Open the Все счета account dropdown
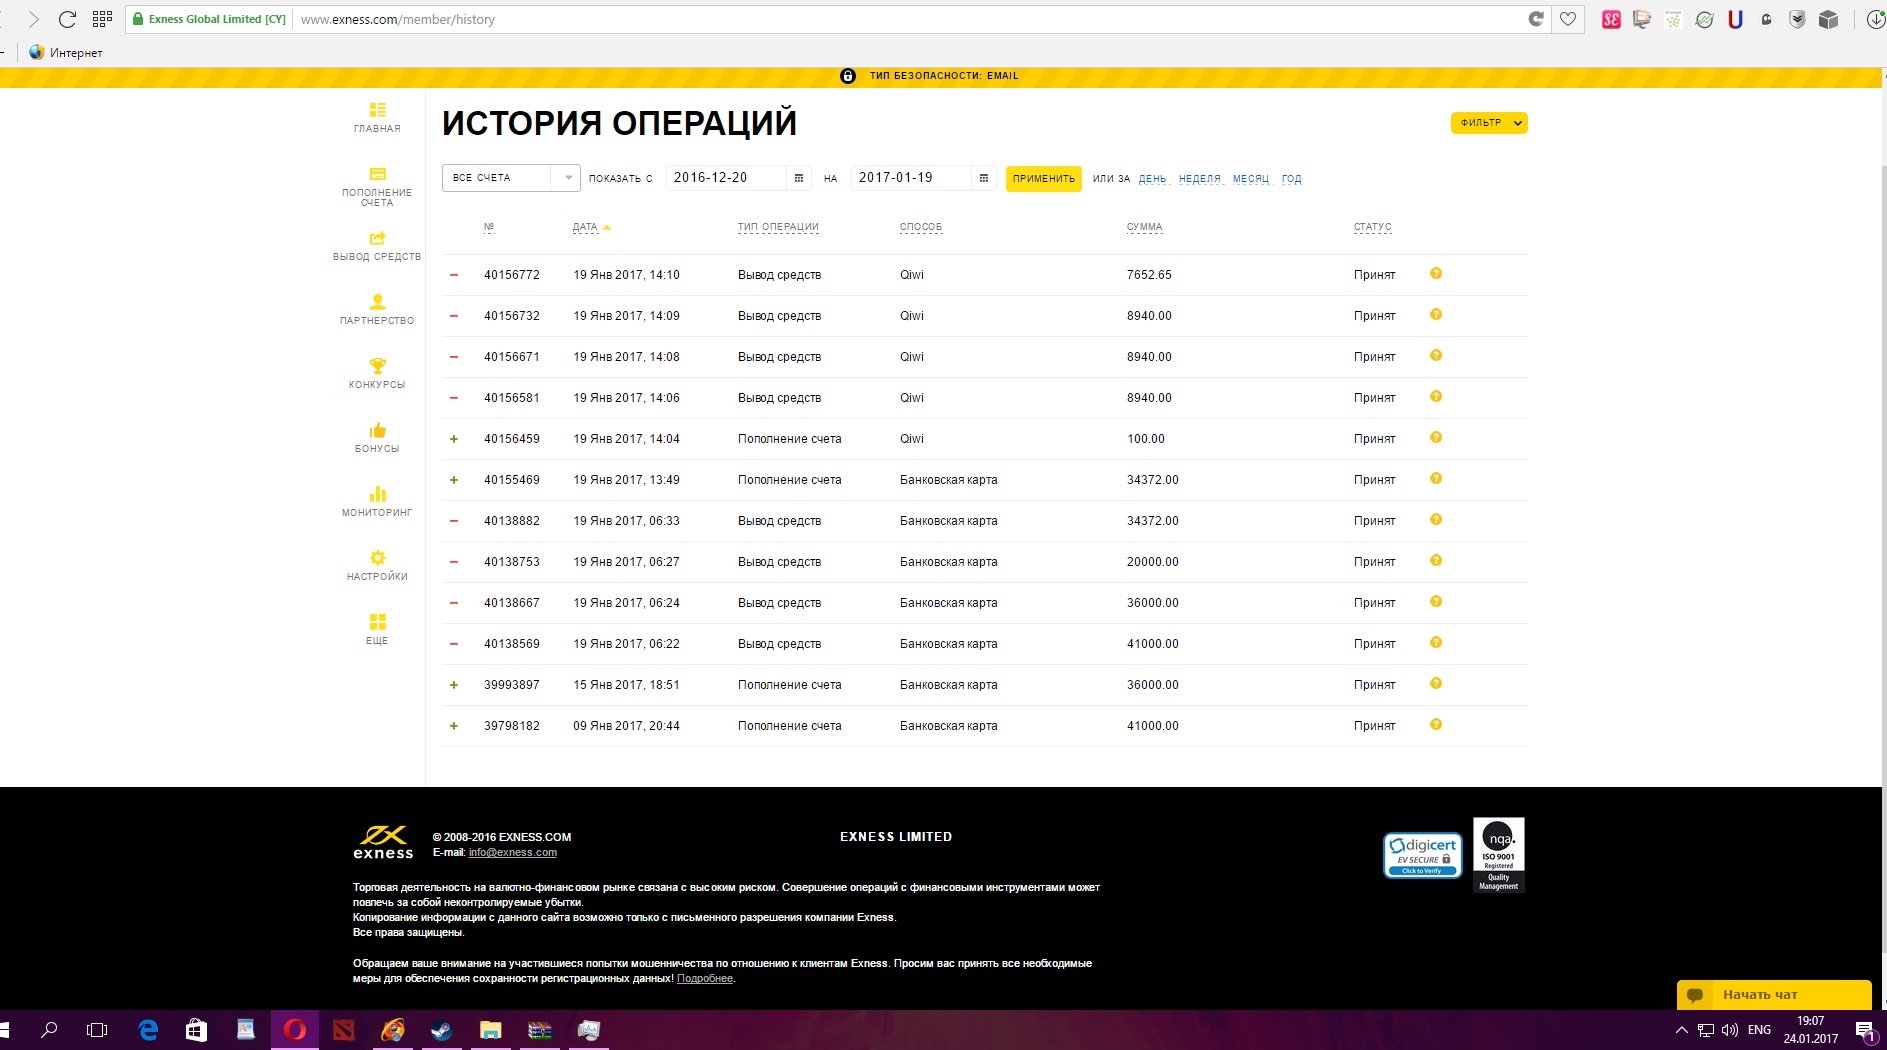Image resolution: width=1887 pixels, height=1050 pixels. [x=511, y=178]
